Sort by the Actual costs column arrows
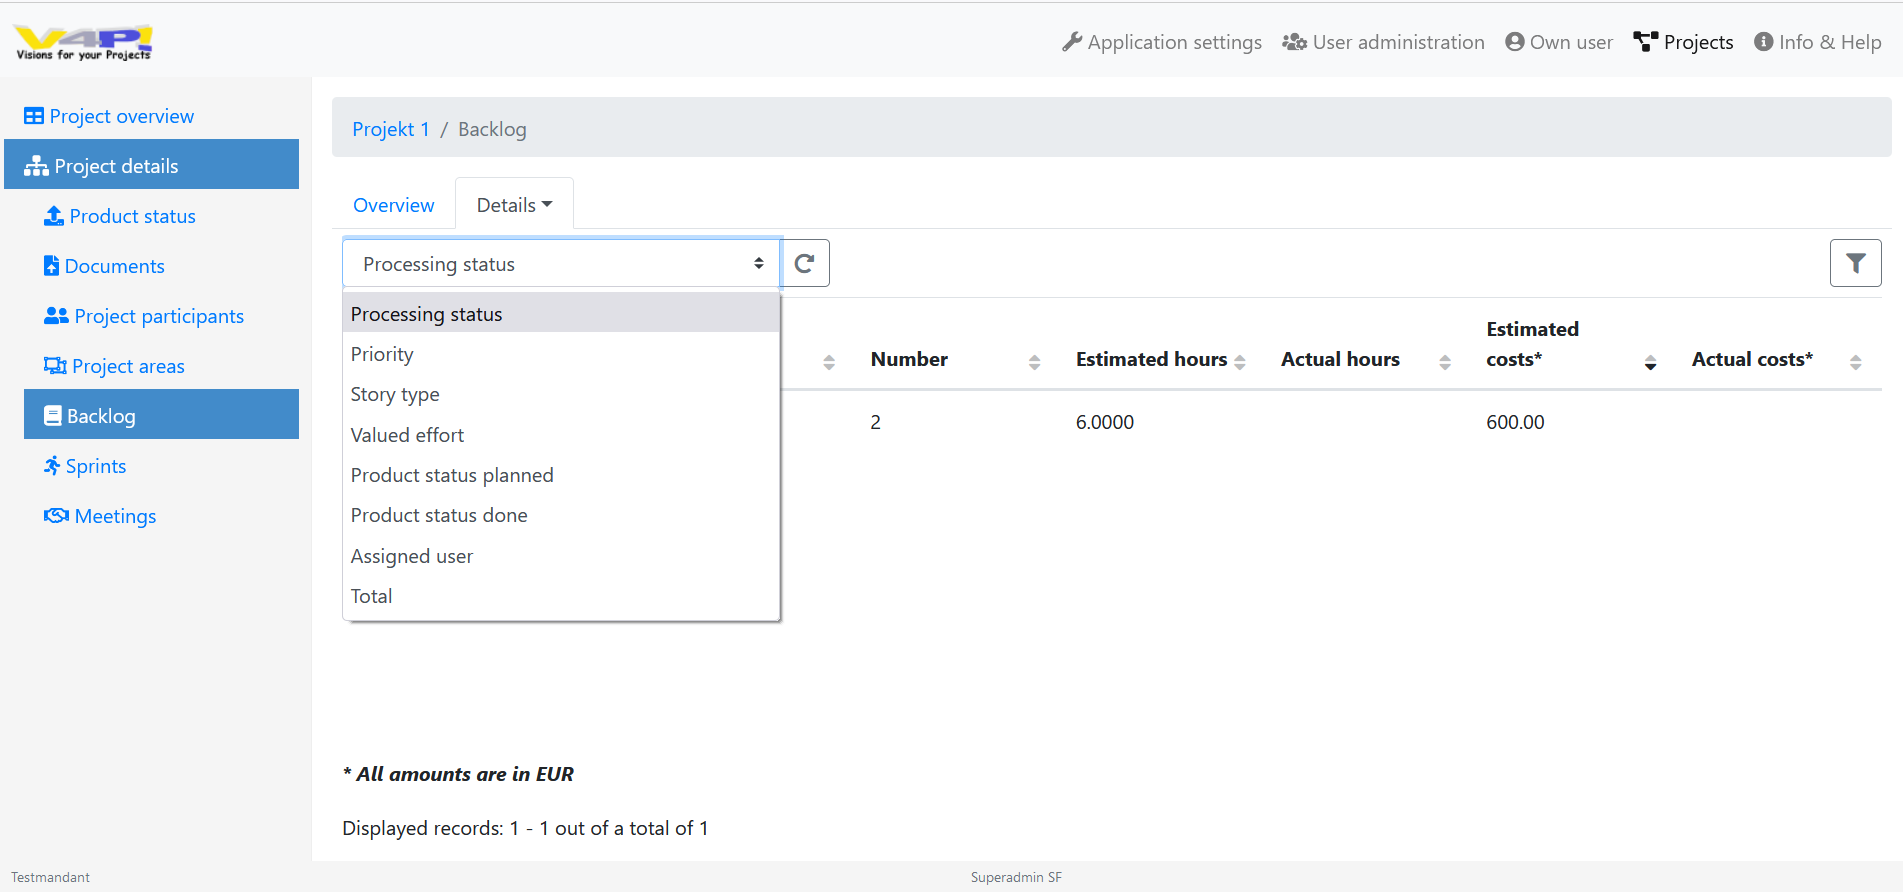 click(x=1856, y=362)
